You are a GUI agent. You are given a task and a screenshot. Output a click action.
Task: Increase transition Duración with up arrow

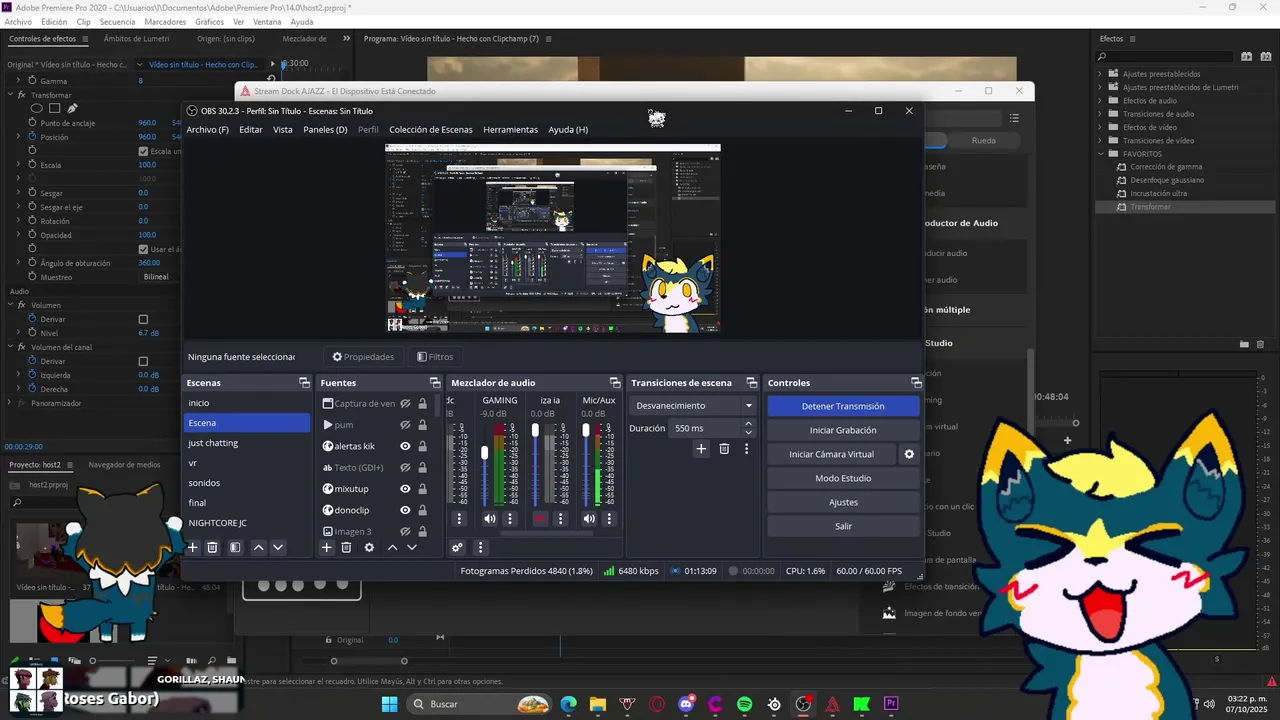748,423
